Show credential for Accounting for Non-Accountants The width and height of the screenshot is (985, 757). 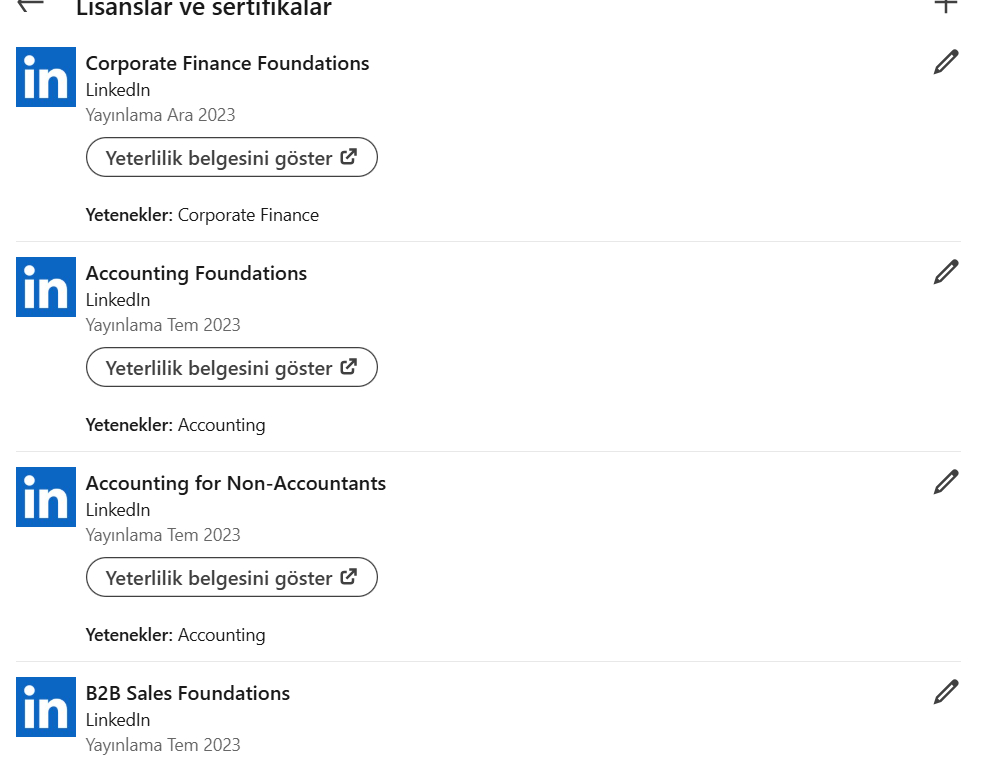click(231, 578)
